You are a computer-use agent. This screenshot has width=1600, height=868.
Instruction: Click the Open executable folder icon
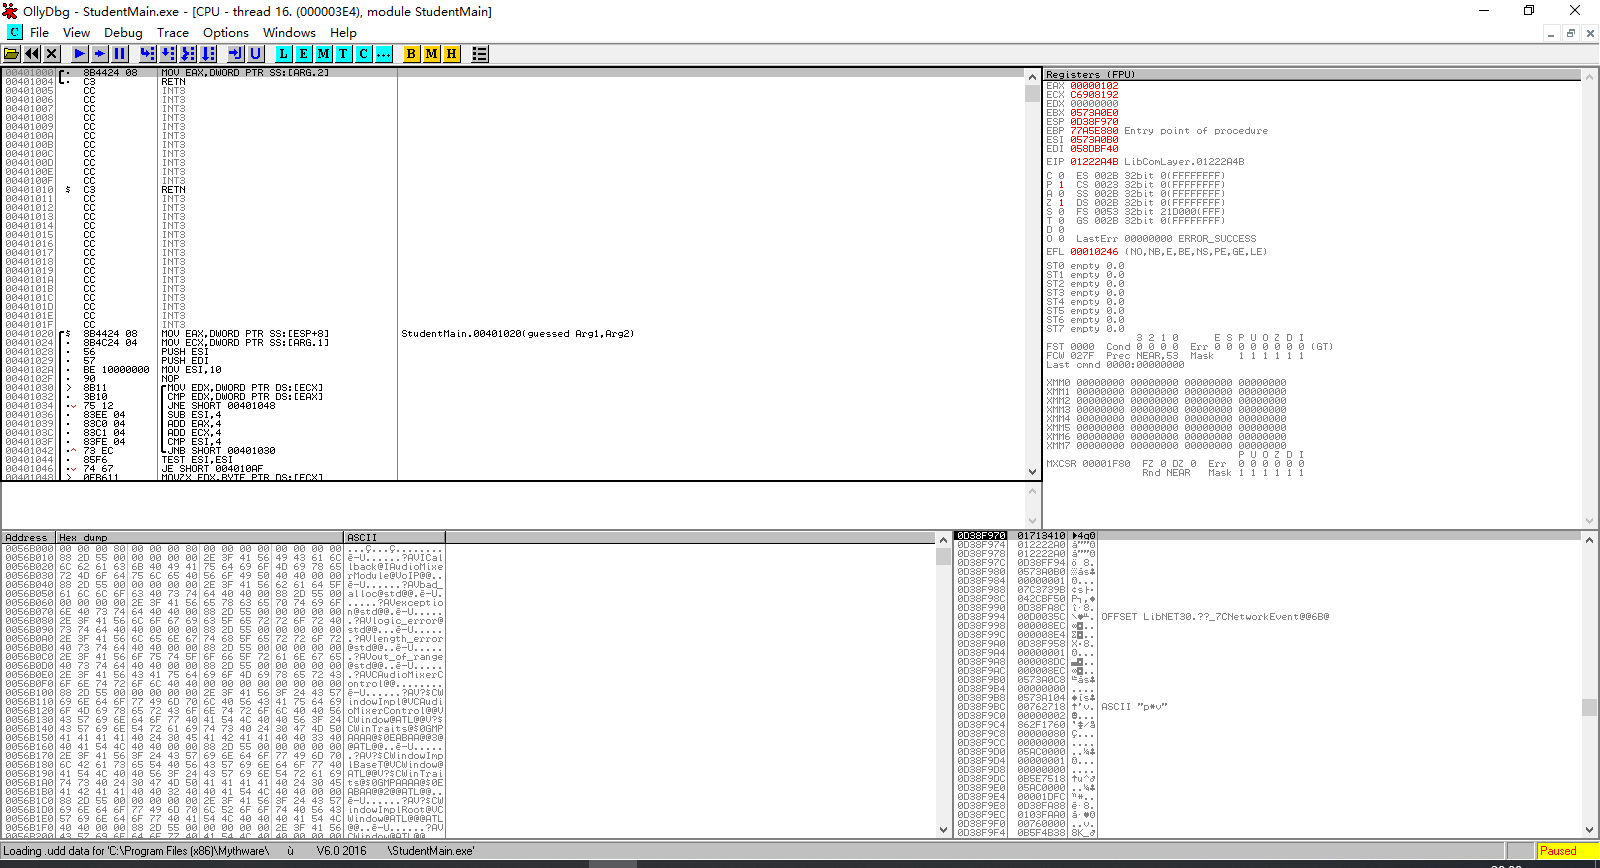coord(12,54)
